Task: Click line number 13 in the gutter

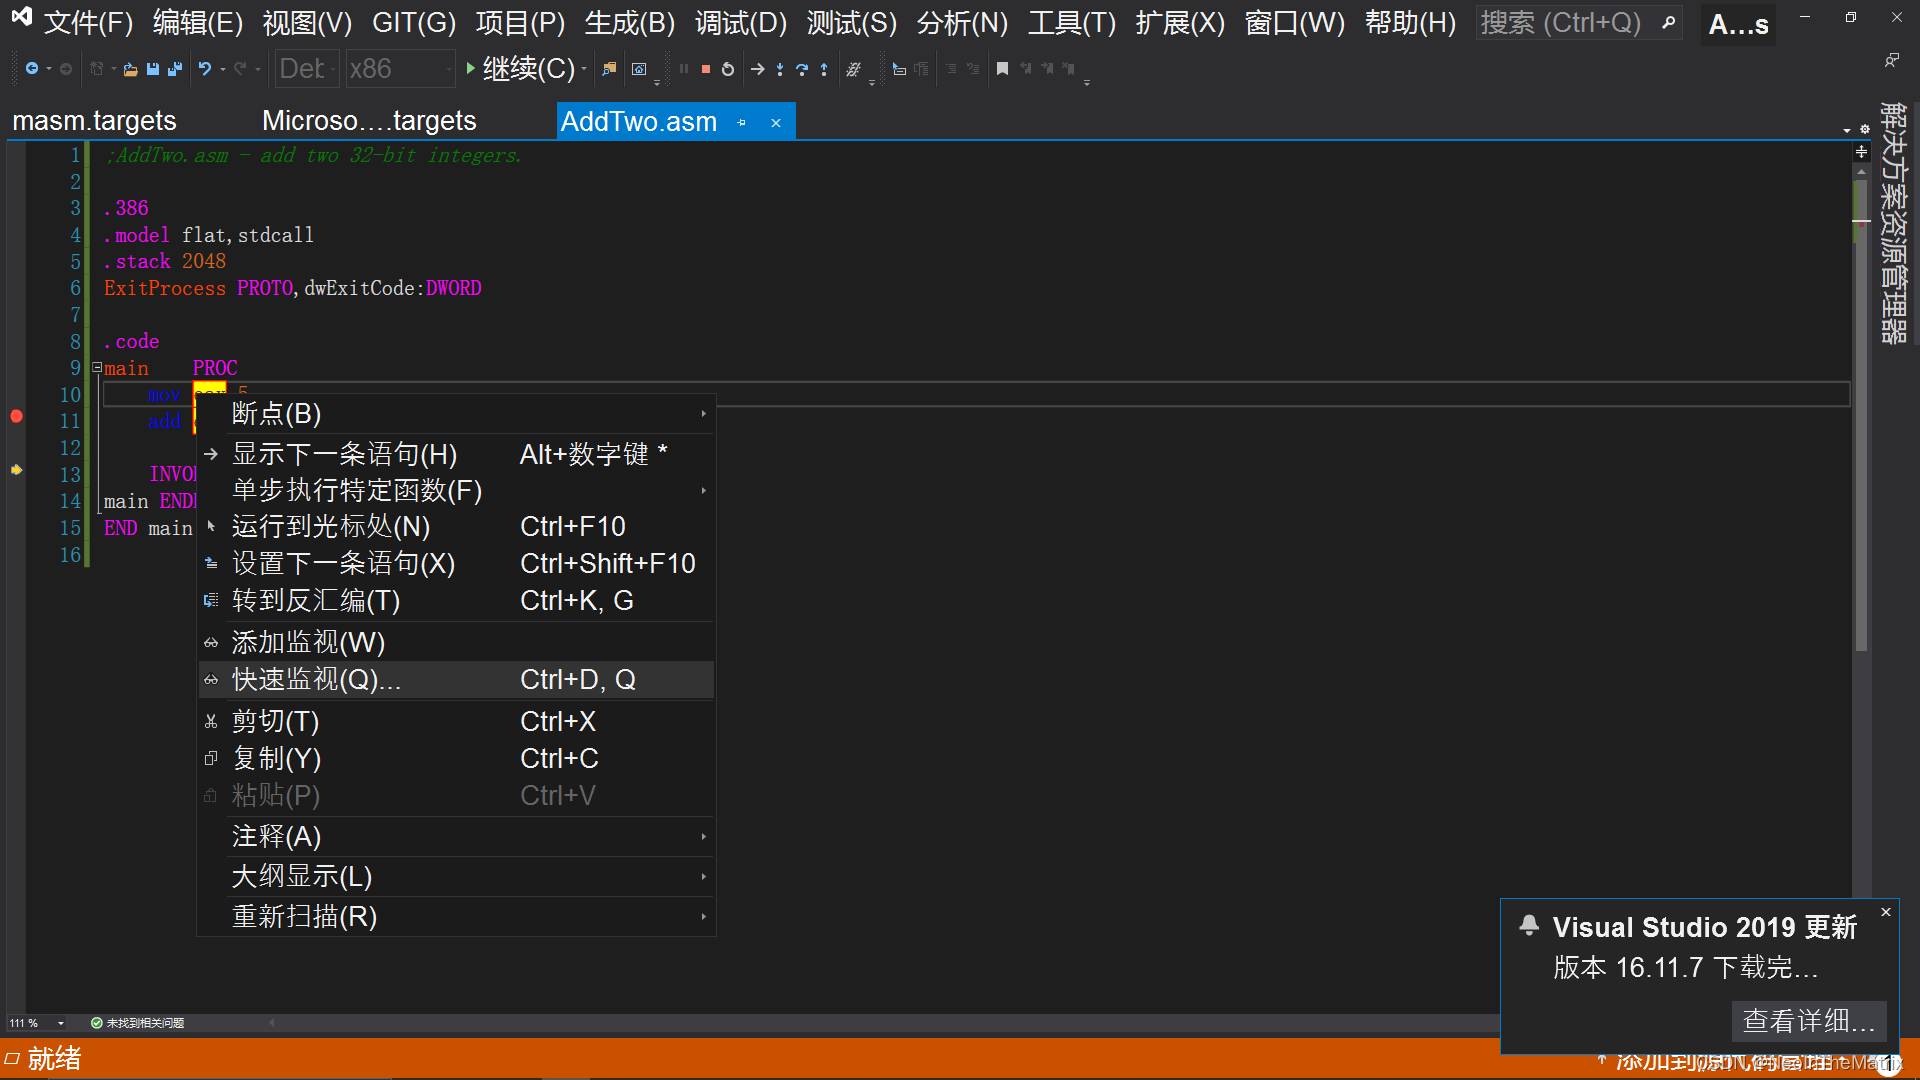Action: [70, 474]
